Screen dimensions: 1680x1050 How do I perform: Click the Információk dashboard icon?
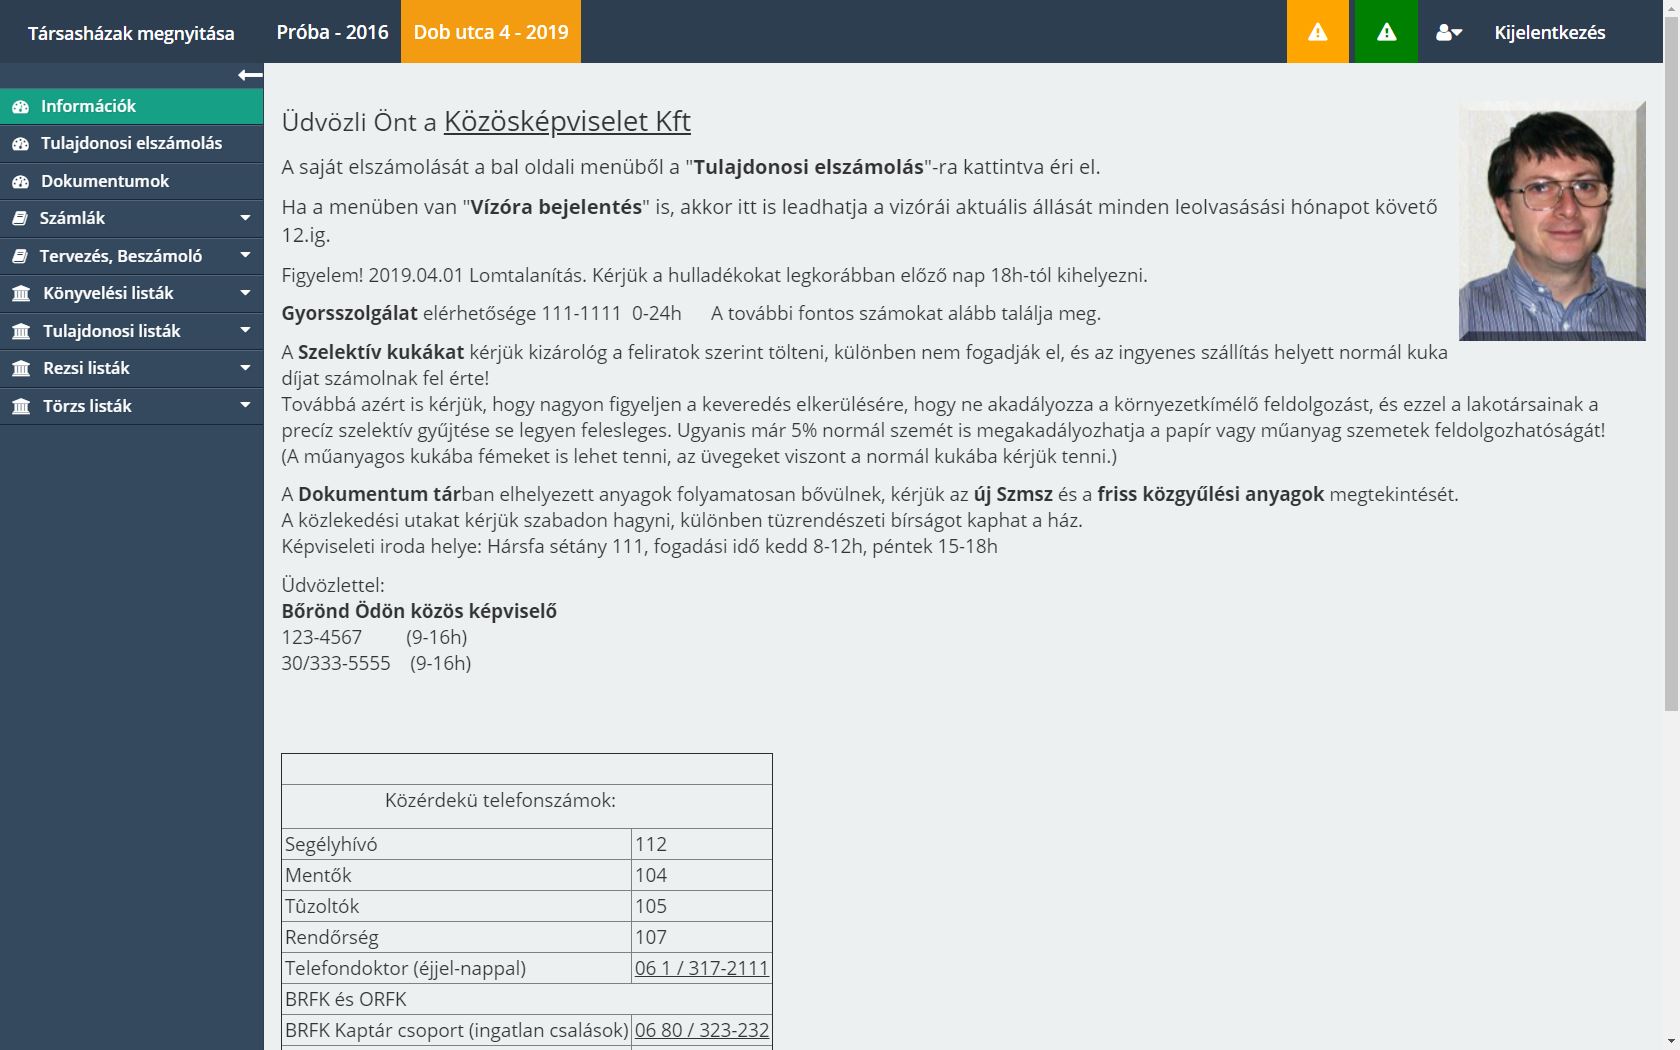click(x=20, y=106)
